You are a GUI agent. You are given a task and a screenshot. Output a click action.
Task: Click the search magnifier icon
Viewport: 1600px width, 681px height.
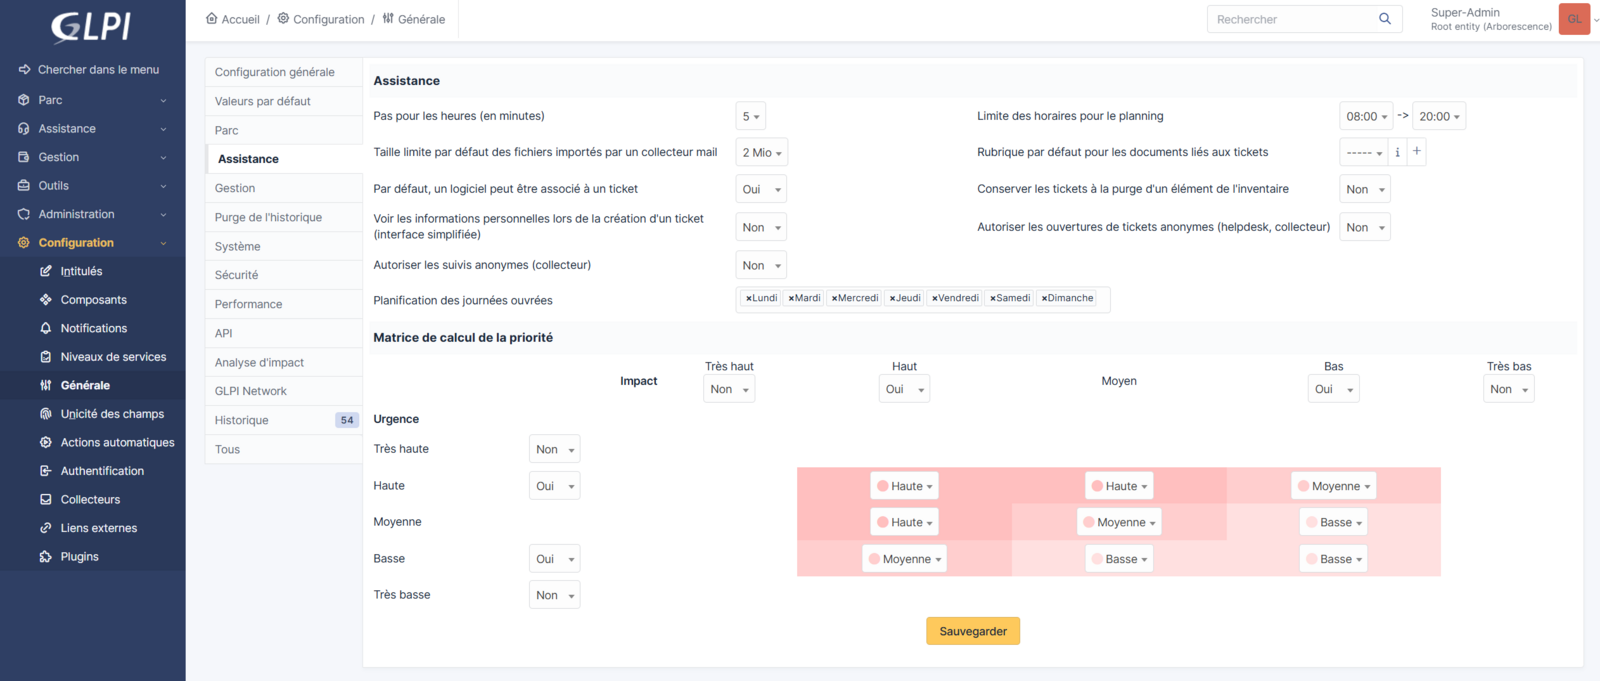[x=1385, y=19]
